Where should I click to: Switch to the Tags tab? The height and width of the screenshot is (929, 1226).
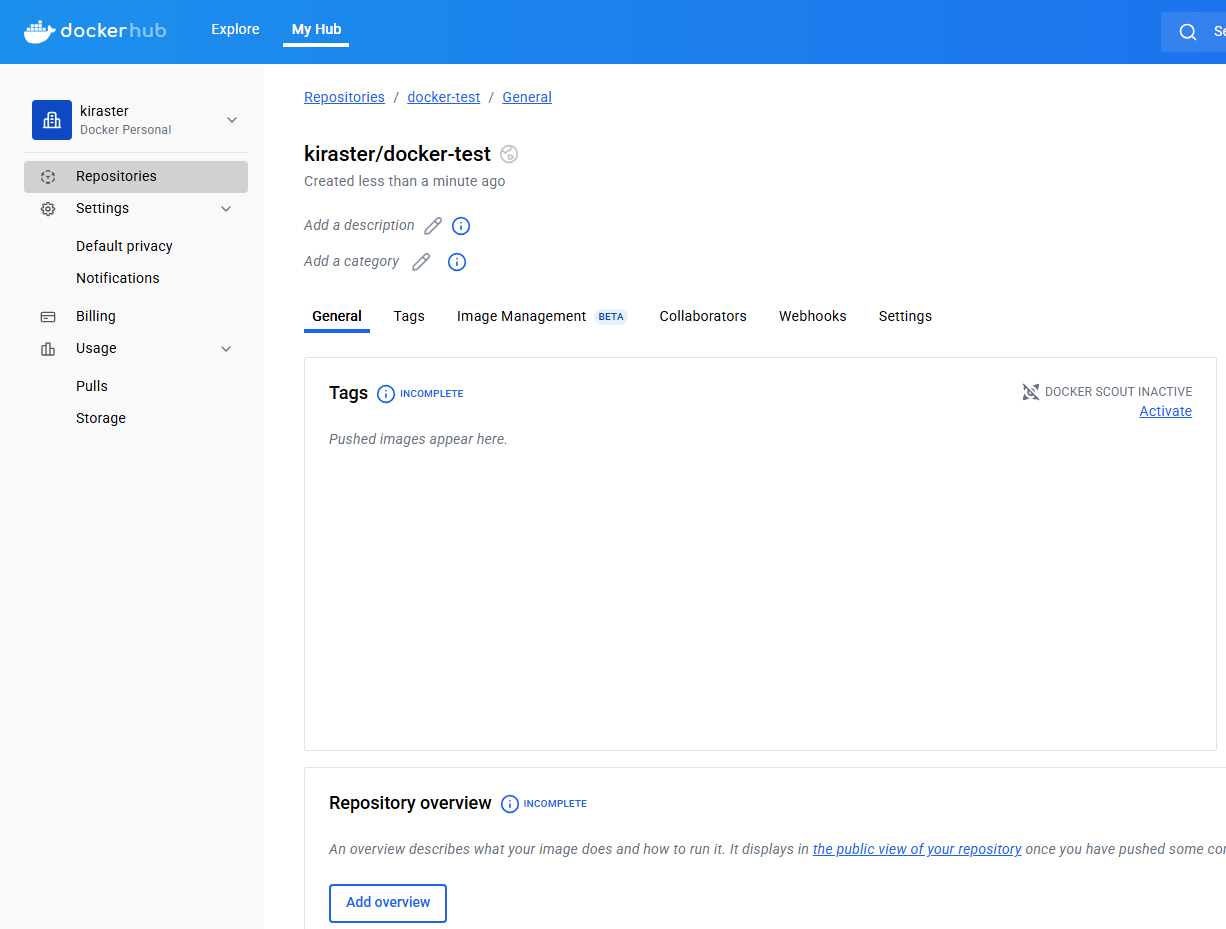click(x=409, y=316)
